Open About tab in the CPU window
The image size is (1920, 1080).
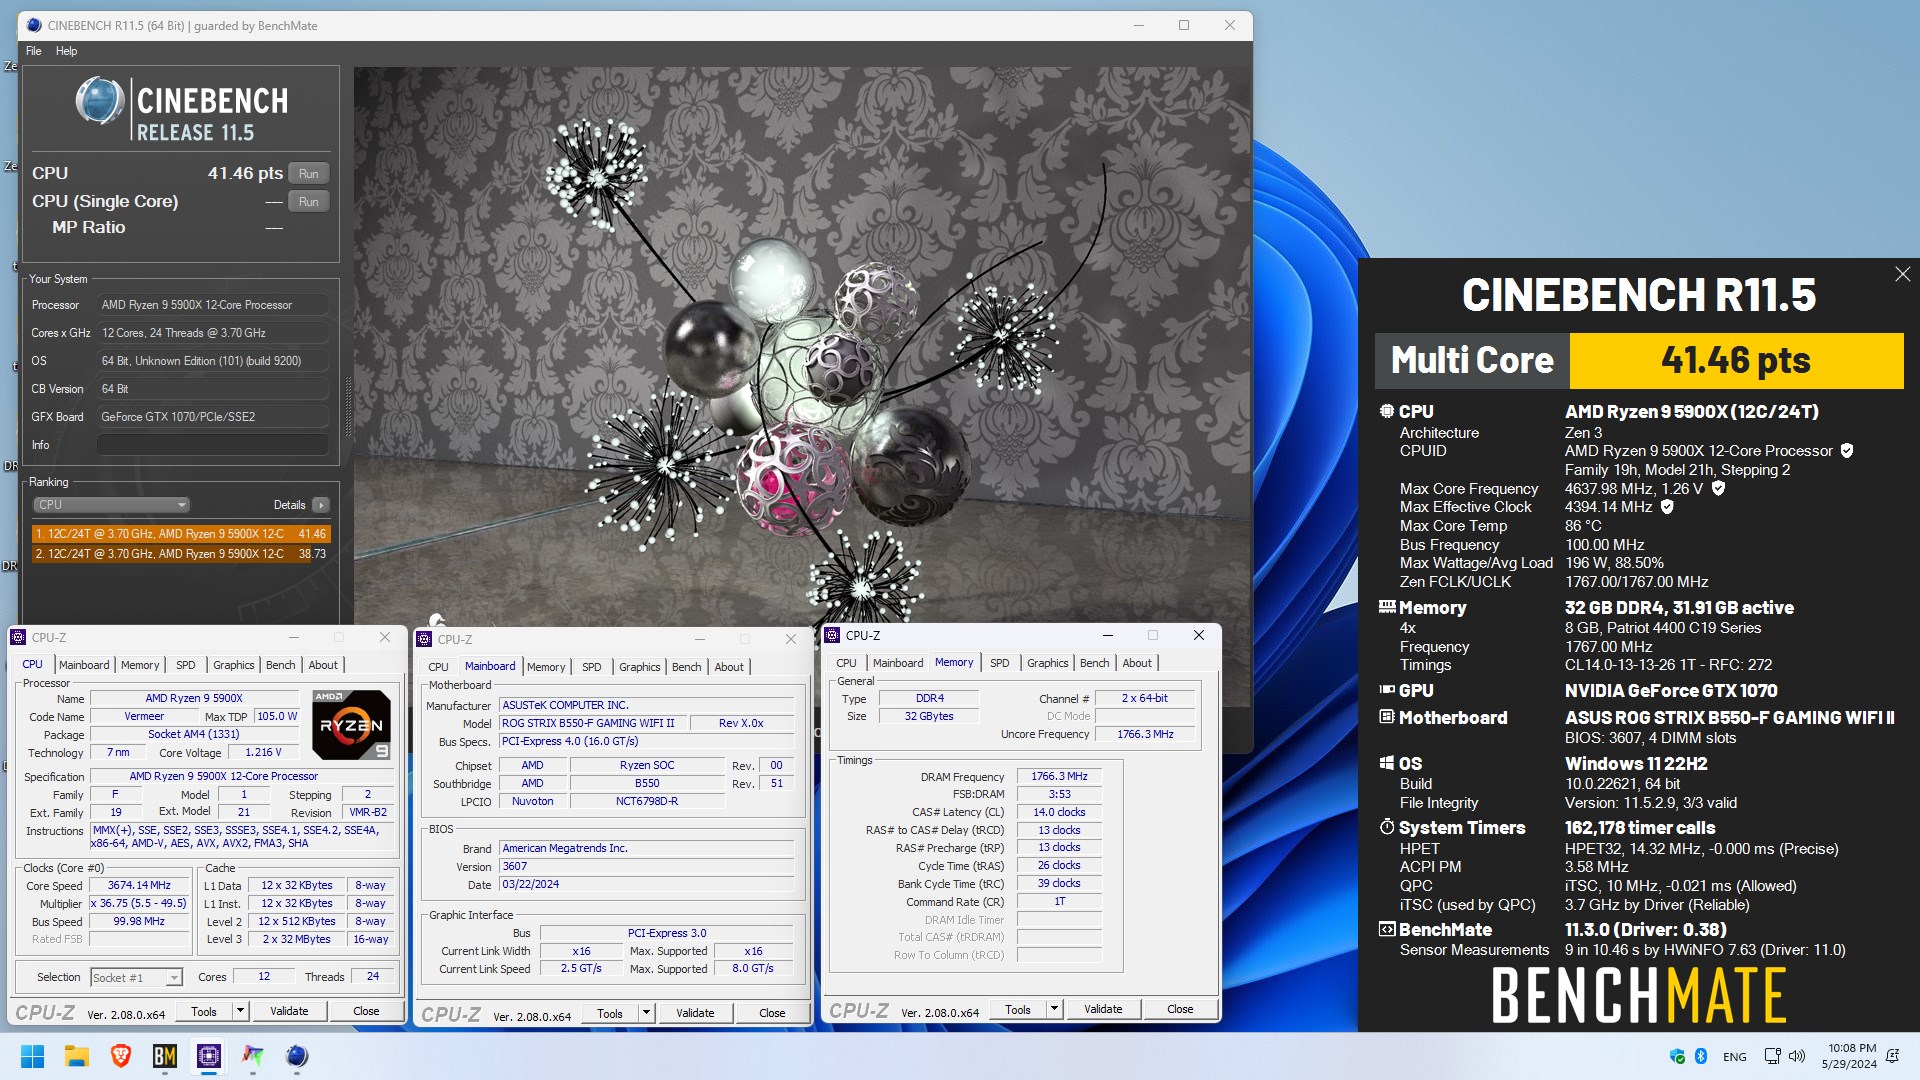[323, 665]
